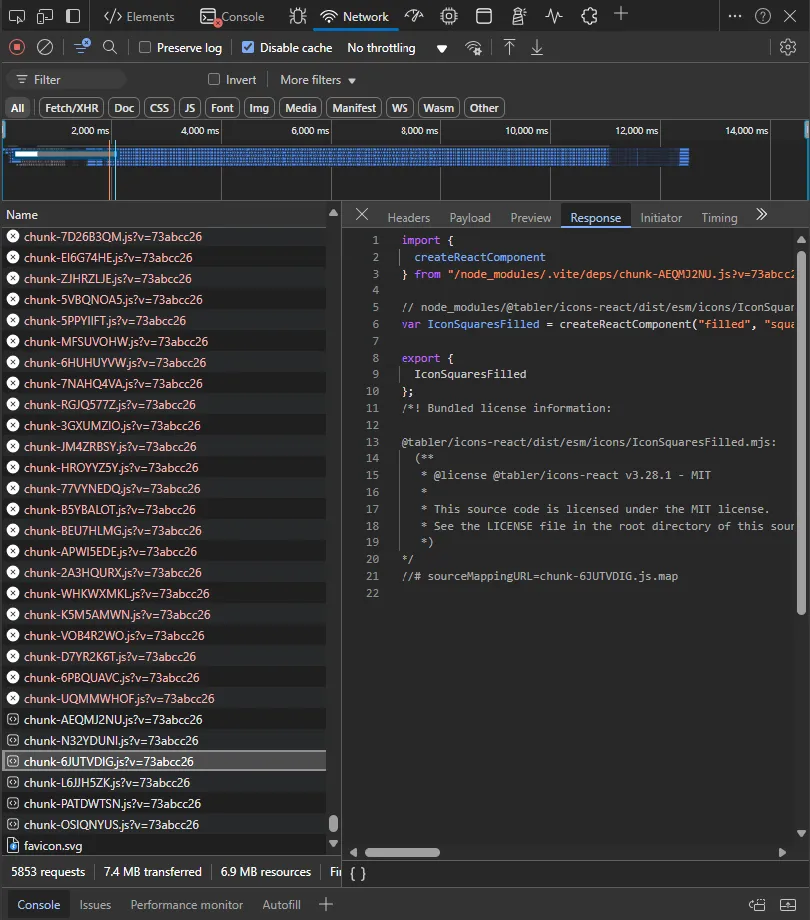Import HAR file upload arrow
Image resolution: width=810 pixels, height=920 pixels.
510,47
